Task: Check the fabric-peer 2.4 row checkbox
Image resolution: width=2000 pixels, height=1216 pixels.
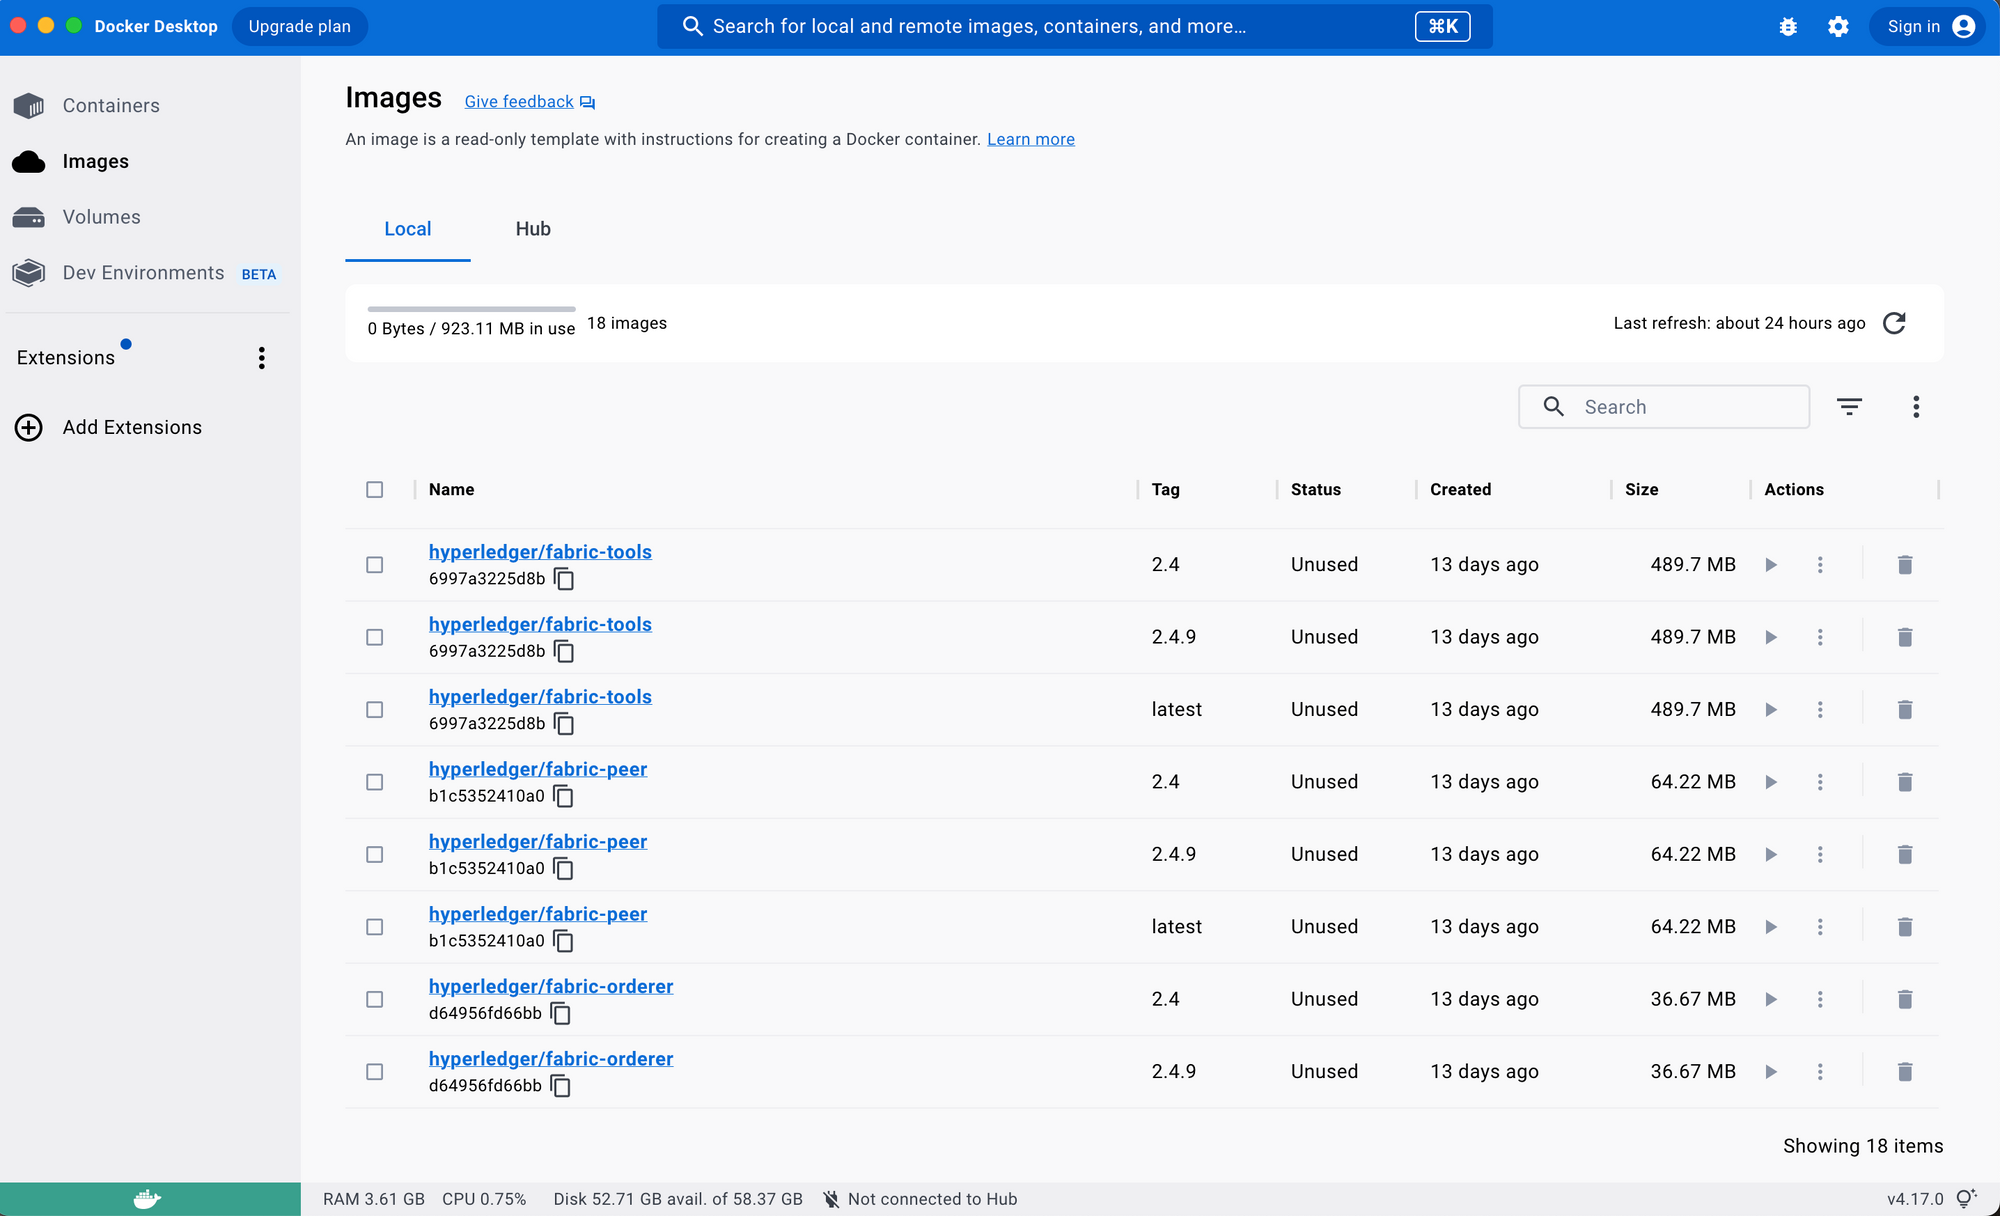Action: coord(375,782)
